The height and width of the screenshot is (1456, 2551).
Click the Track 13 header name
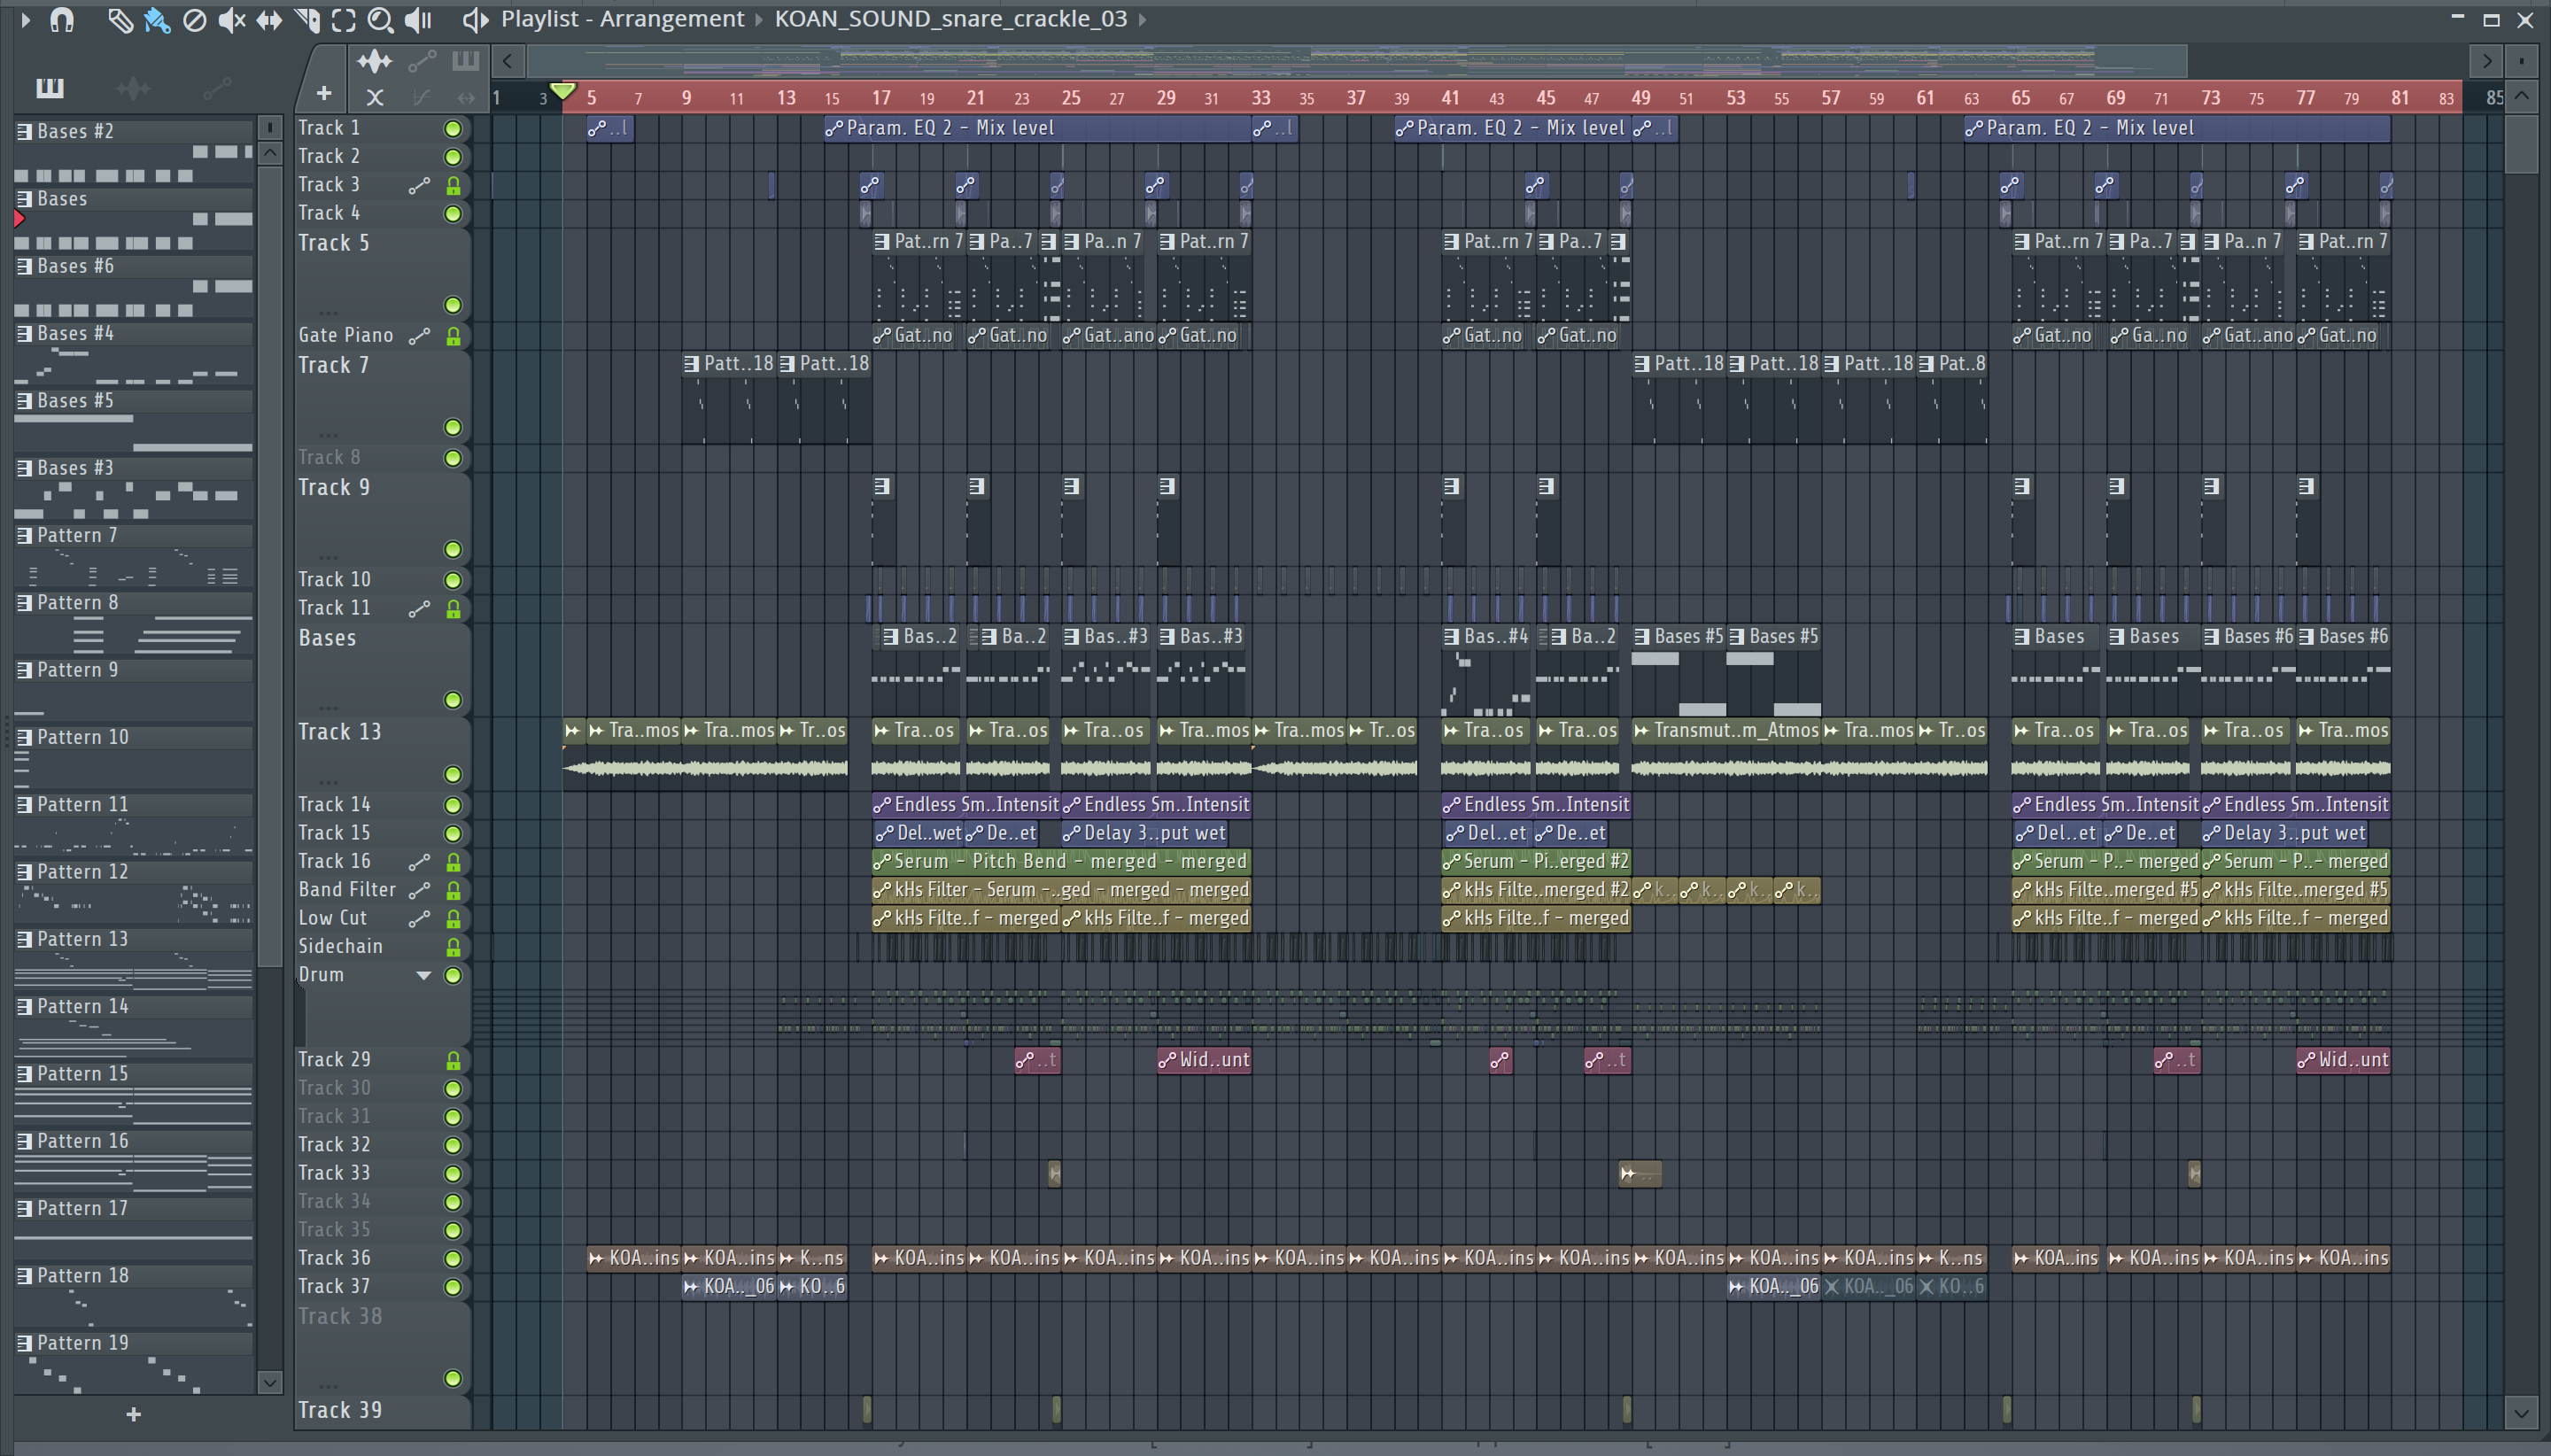[340, 732]
